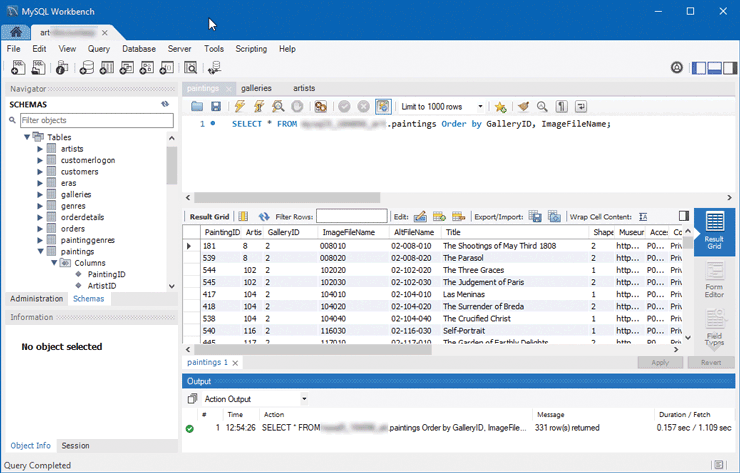
Task: Click the GalleryID column header
Action: pos(283,232)
